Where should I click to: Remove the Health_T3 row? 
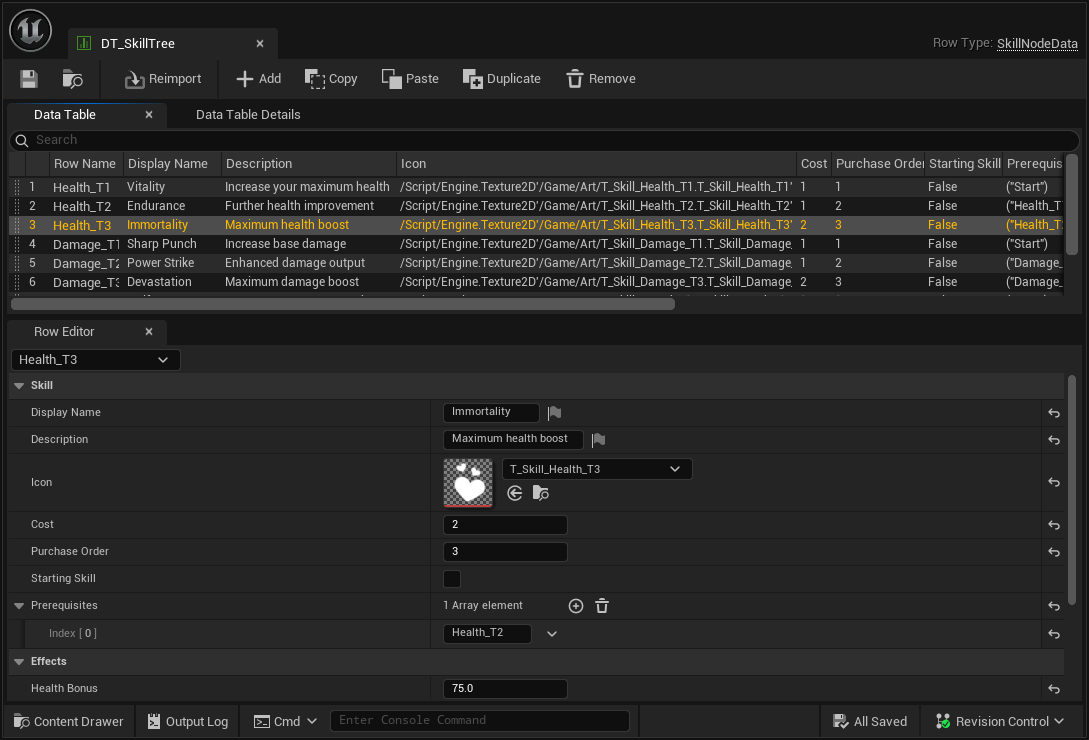point(600,78)
